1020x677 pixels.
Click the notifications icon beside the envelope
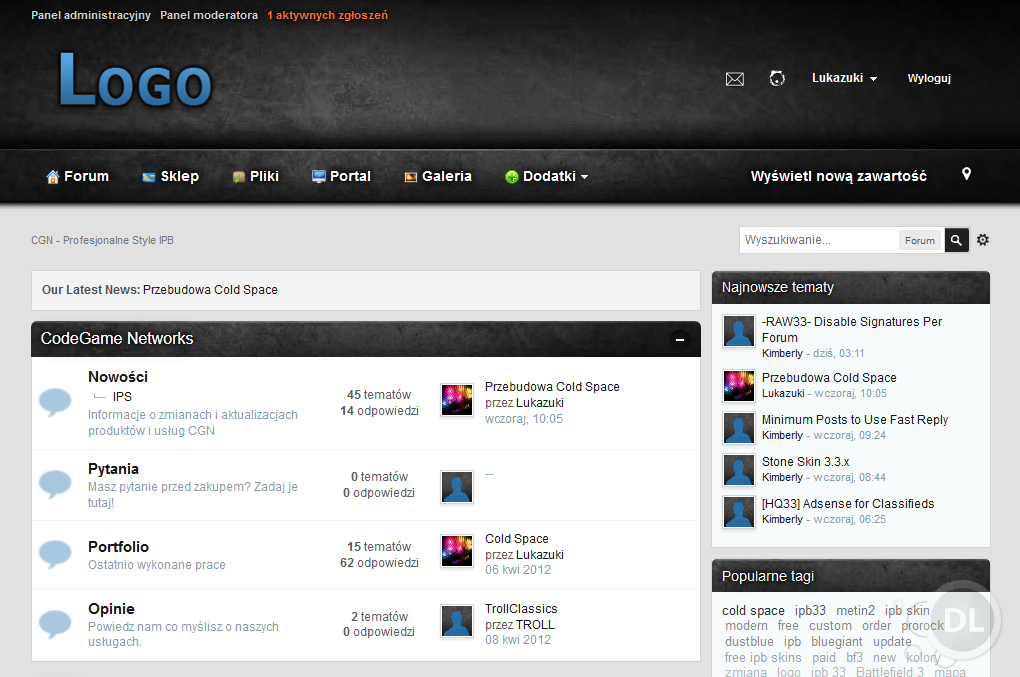pyautogui.click(x=777, y=78)
